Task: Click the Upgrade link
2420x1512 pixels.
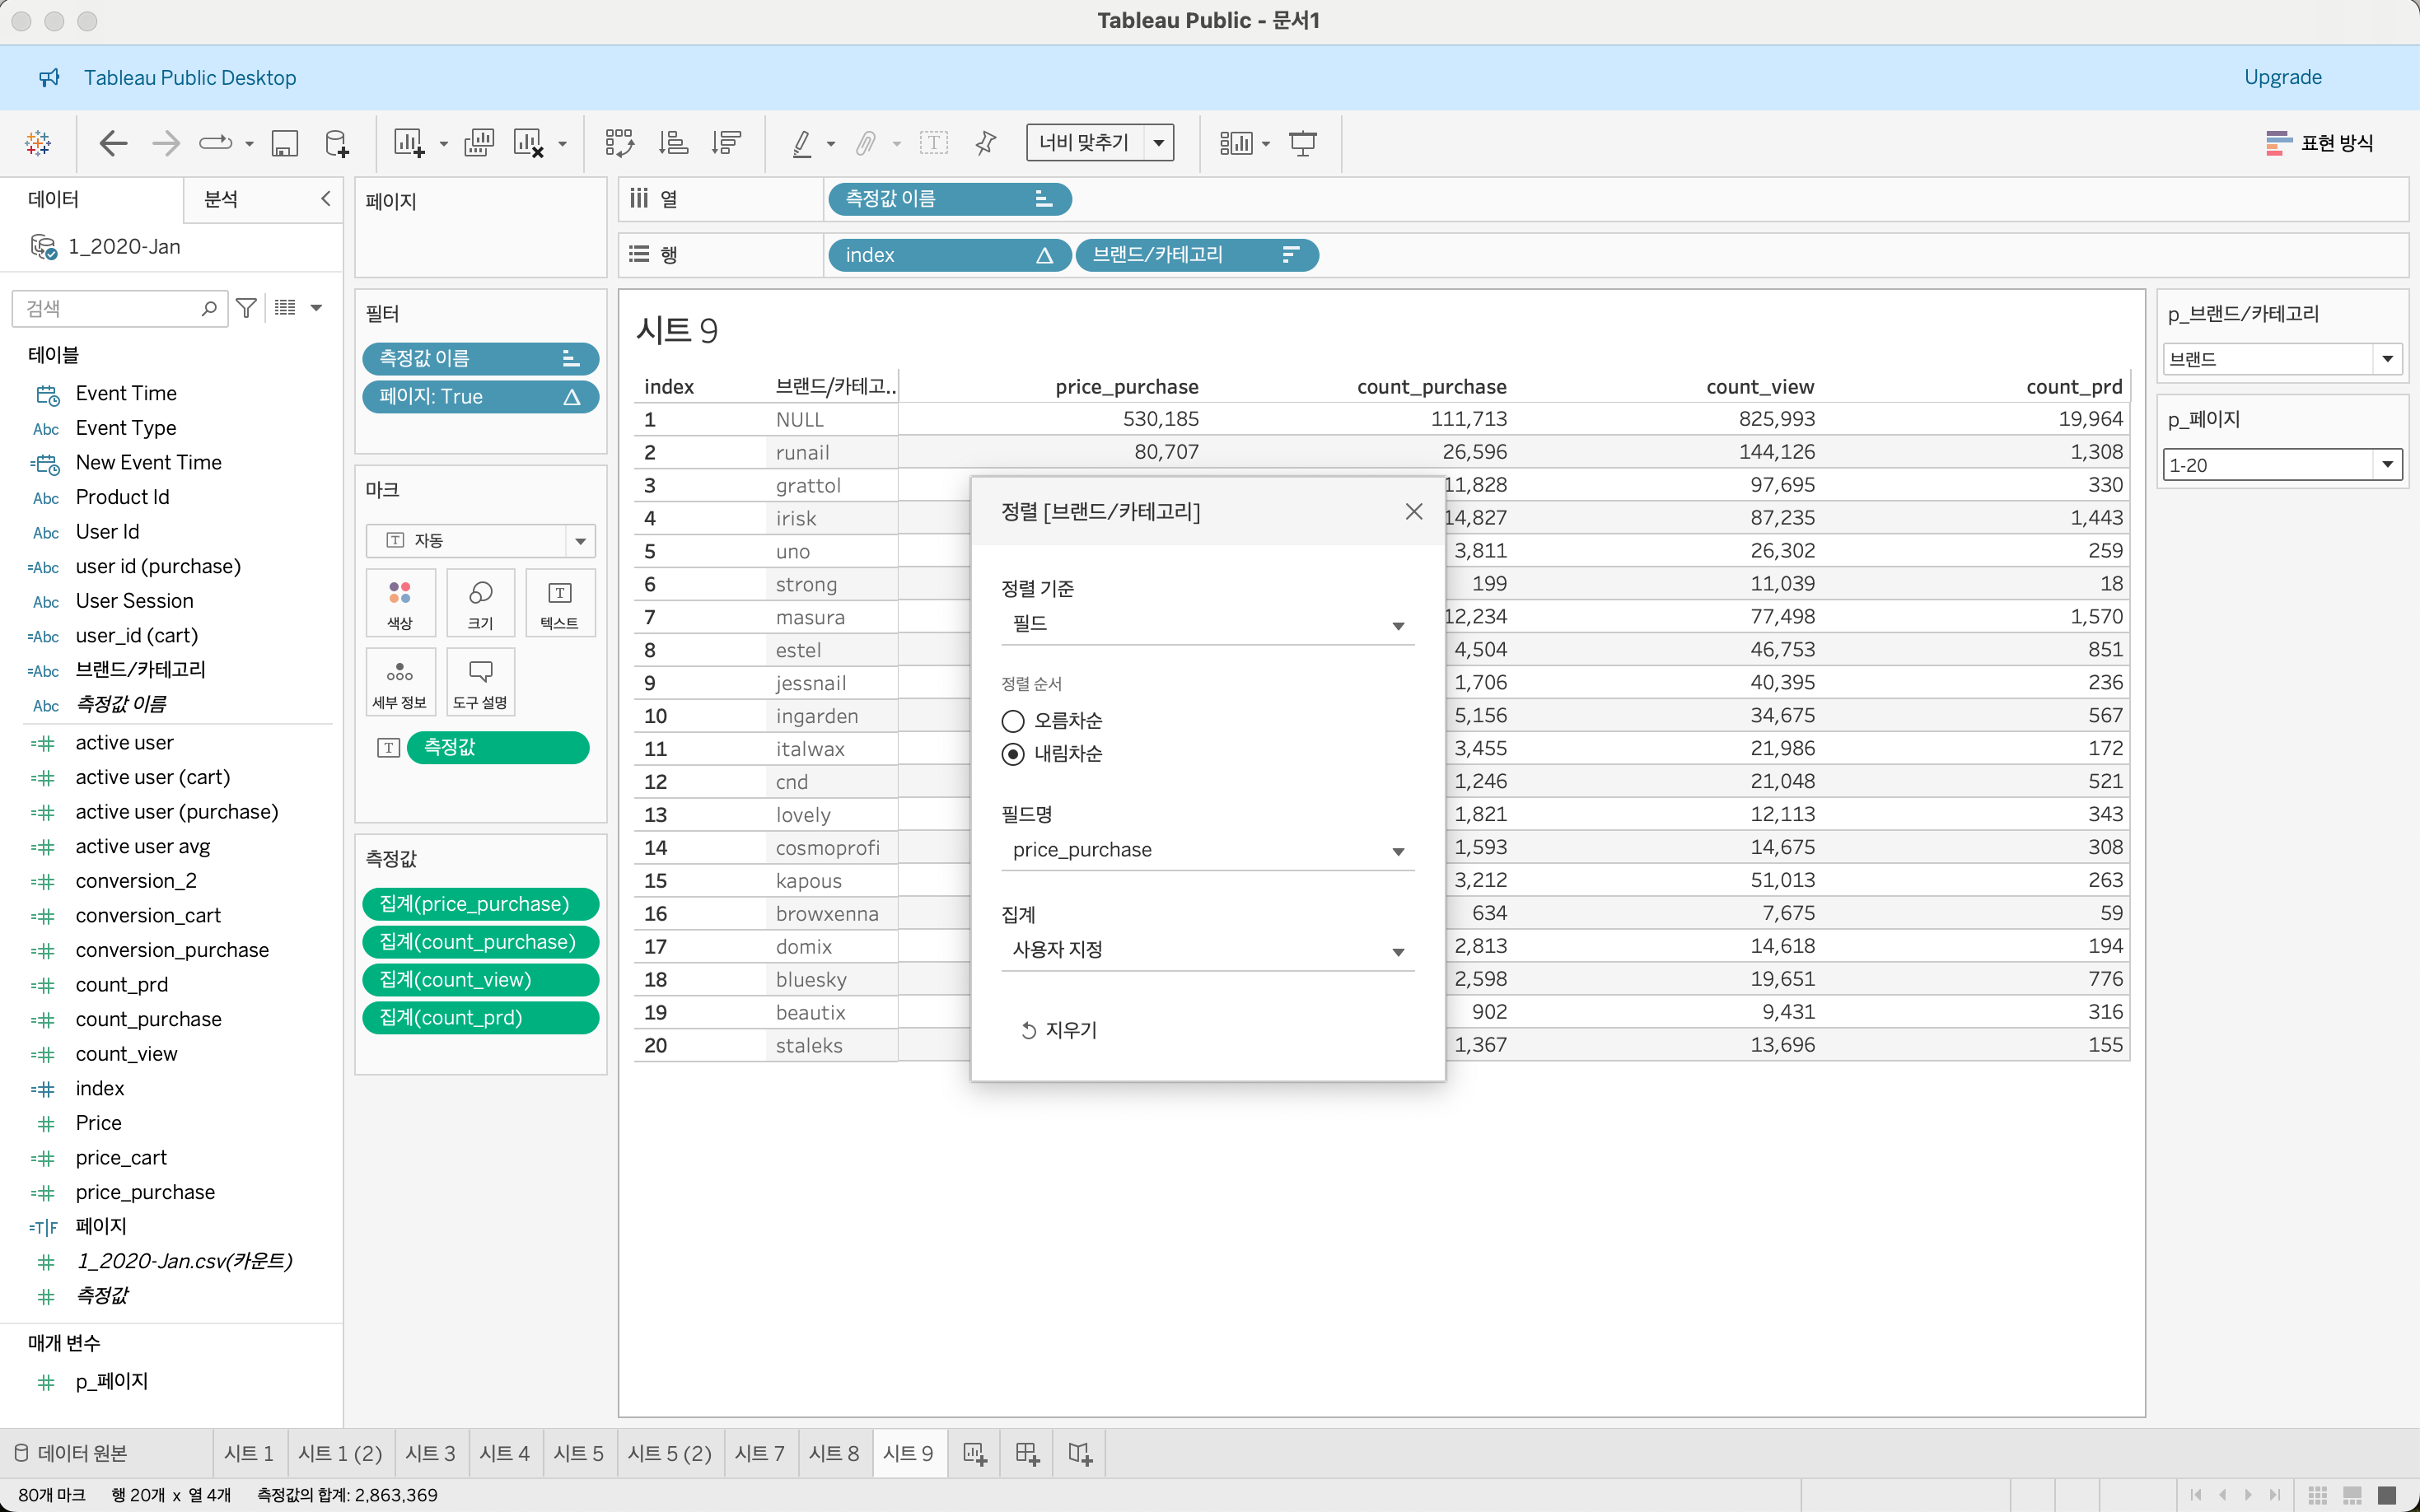Action: click(2282, 77)
